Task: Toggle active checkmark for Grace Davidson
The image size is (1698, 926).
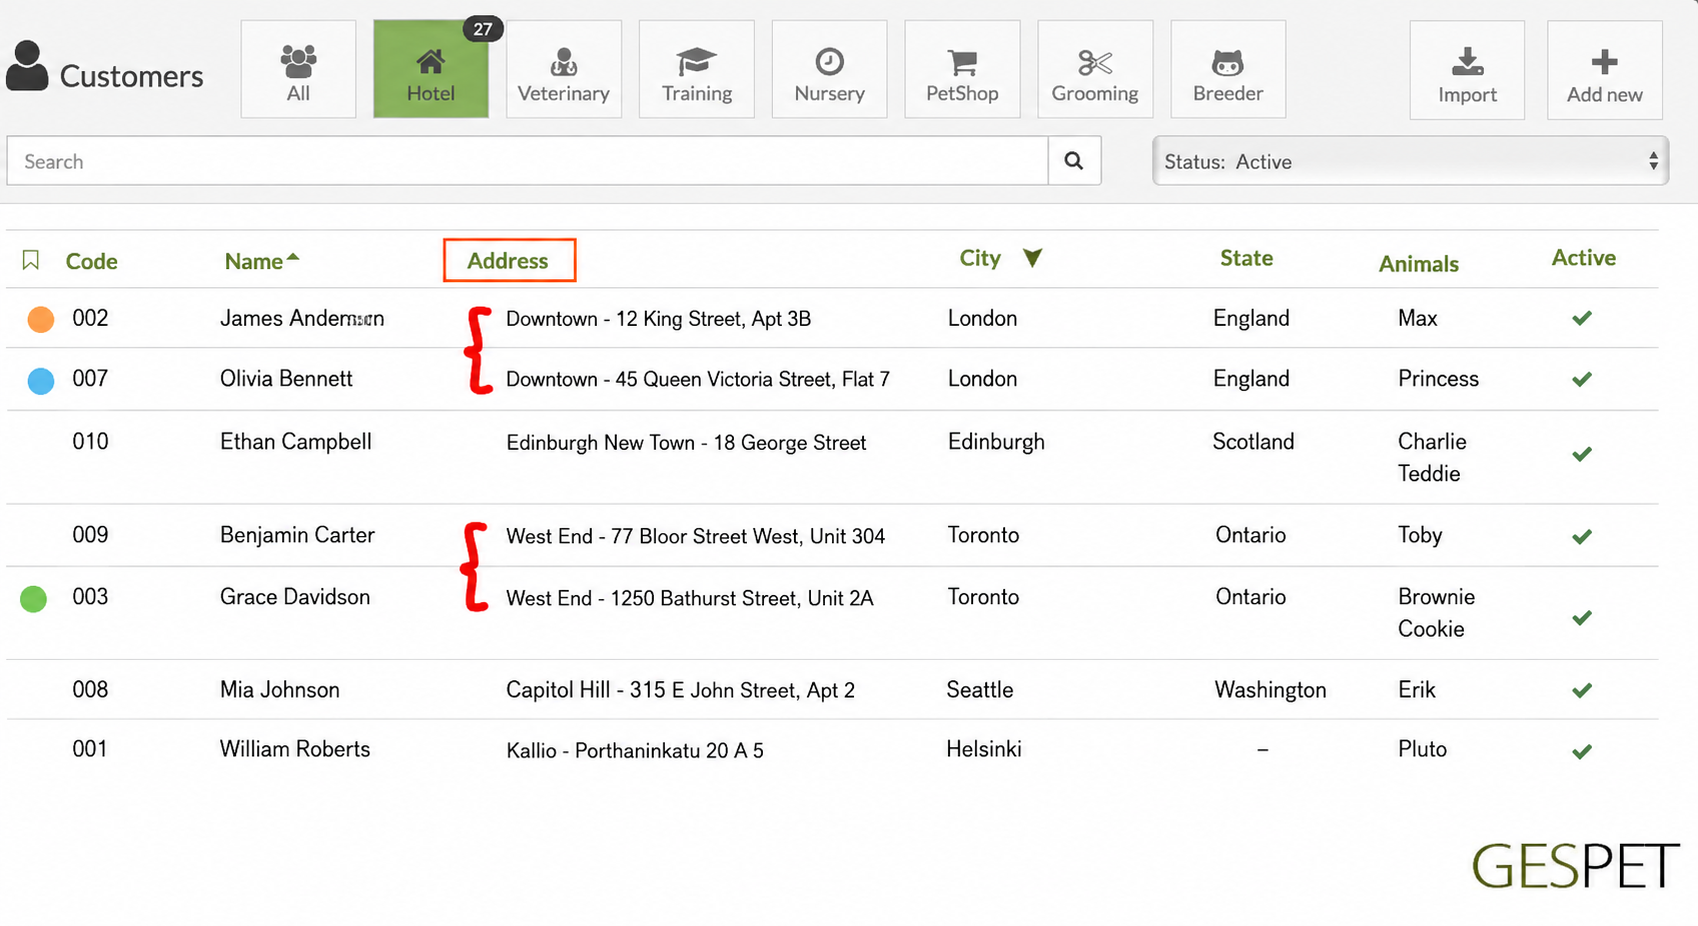Action: coord(1582,618)
